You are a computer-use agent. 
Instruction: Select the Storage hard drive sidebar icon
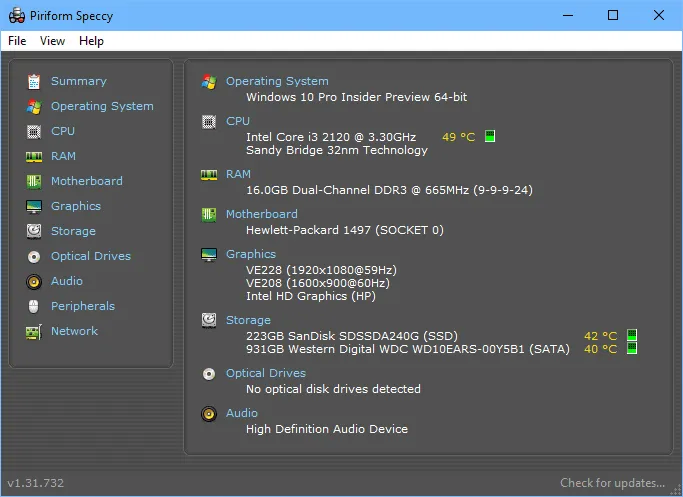(34, 231)
